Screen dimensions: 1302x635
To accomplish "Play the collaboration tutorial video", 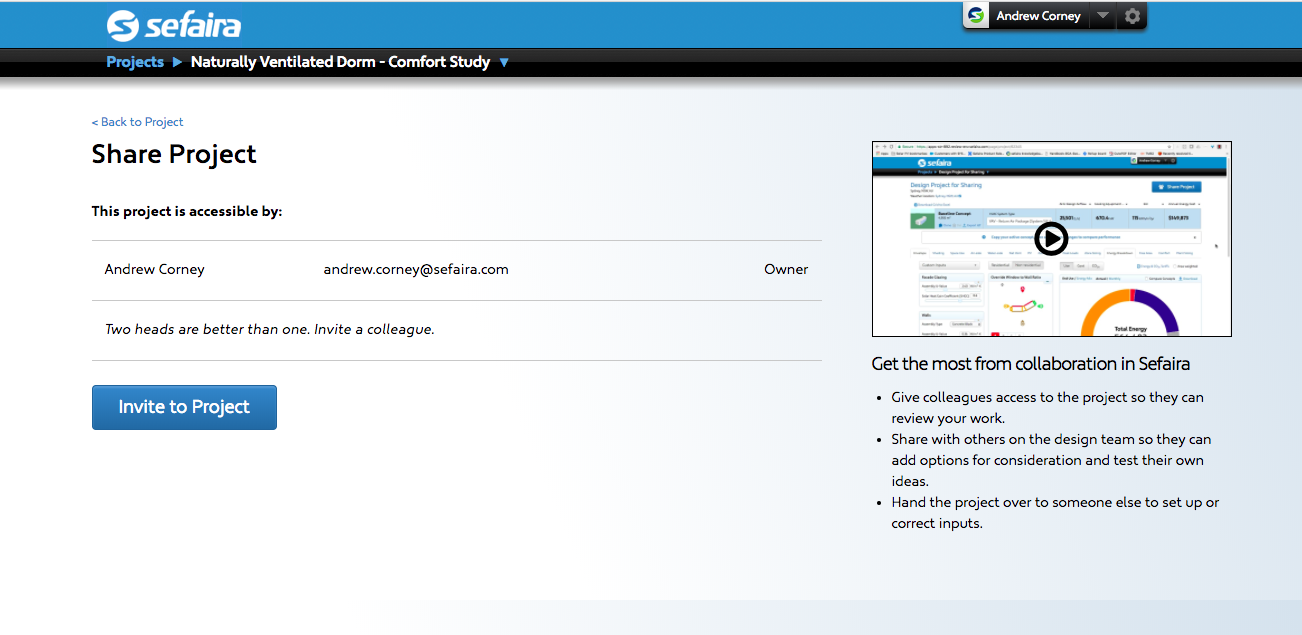I will coord(1051,239).
